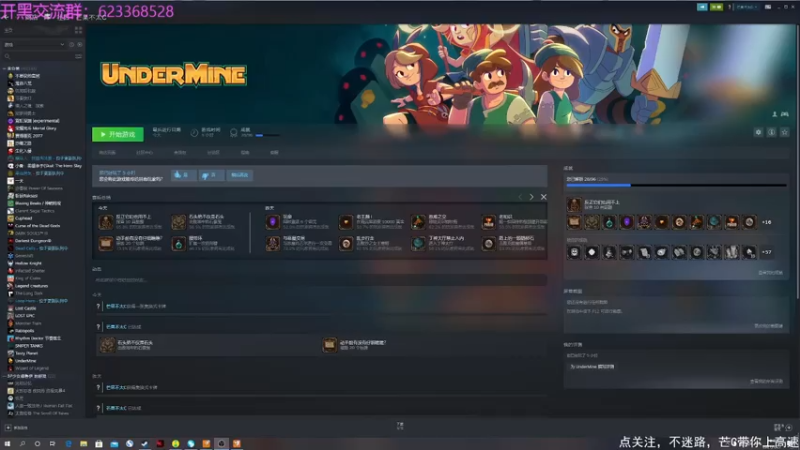Select Darkest Dungeon in library list
The height and width of the screenshot is (450, 800).
[x=33, y=241]
